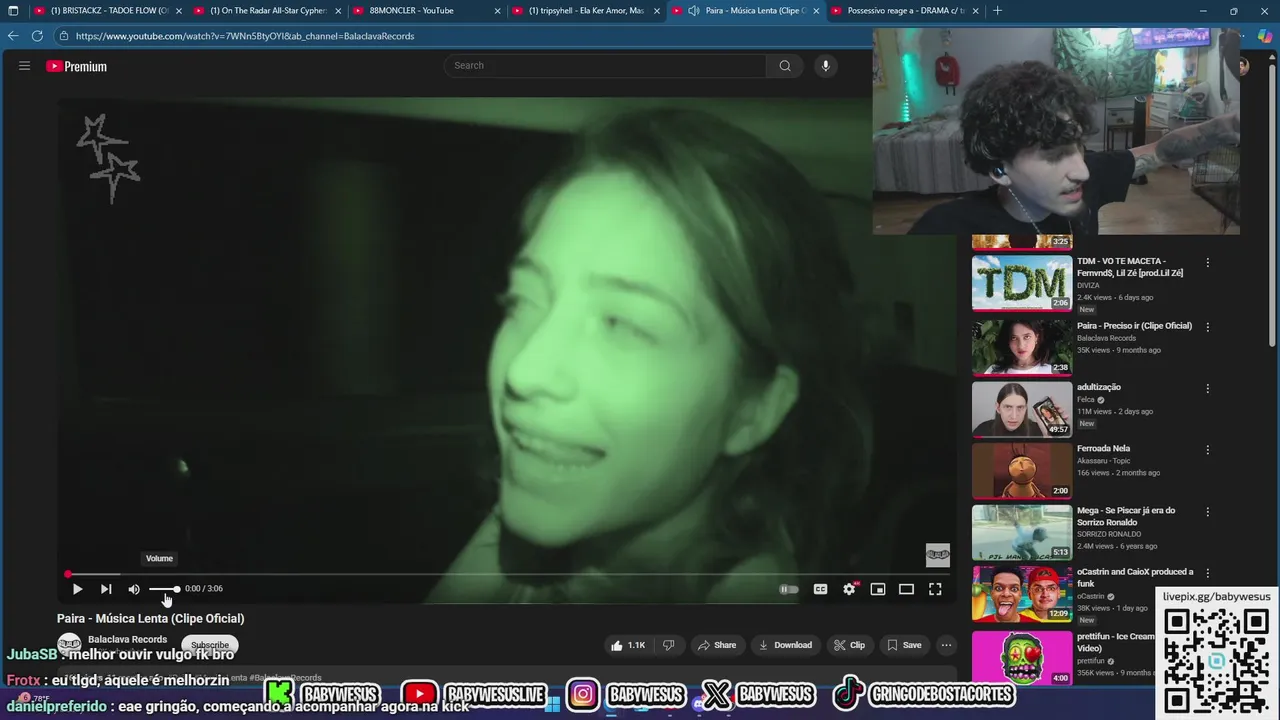Share the Música Lenta video
Image resolution: width=1280 pixels, height=720 pixels.
click(717, 645)
